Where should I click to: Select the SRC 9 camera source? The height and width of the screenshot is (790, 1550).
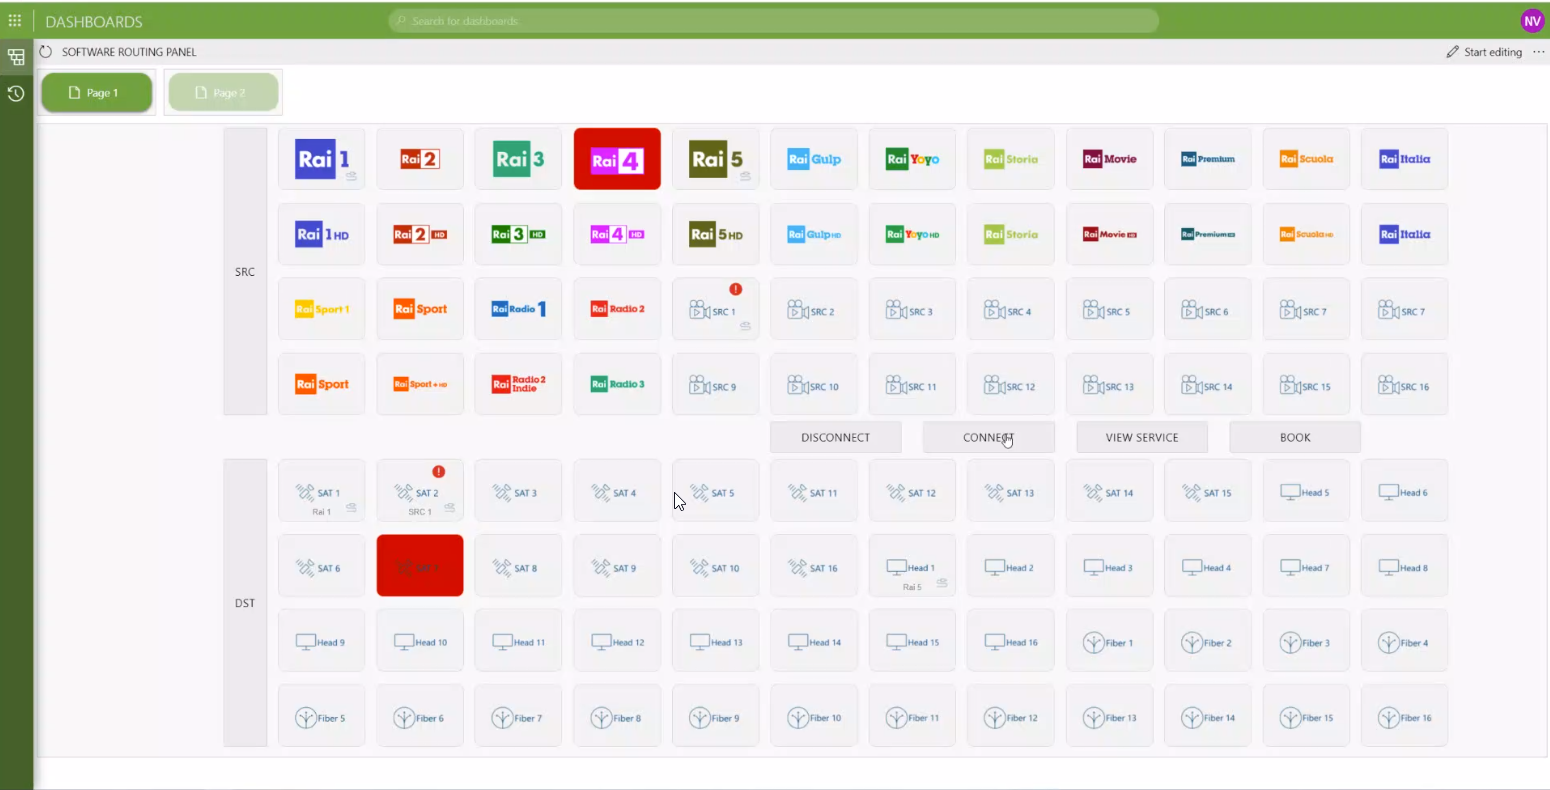(x=715, y=384)
